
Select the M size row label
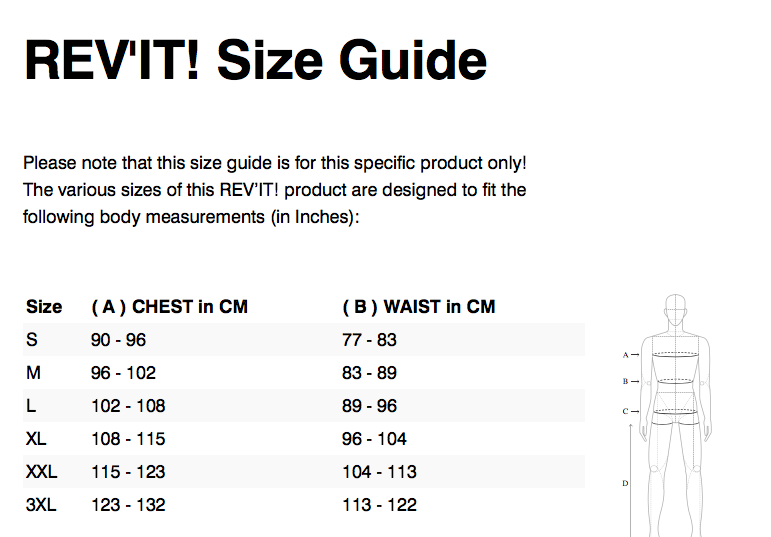[34, 373]
